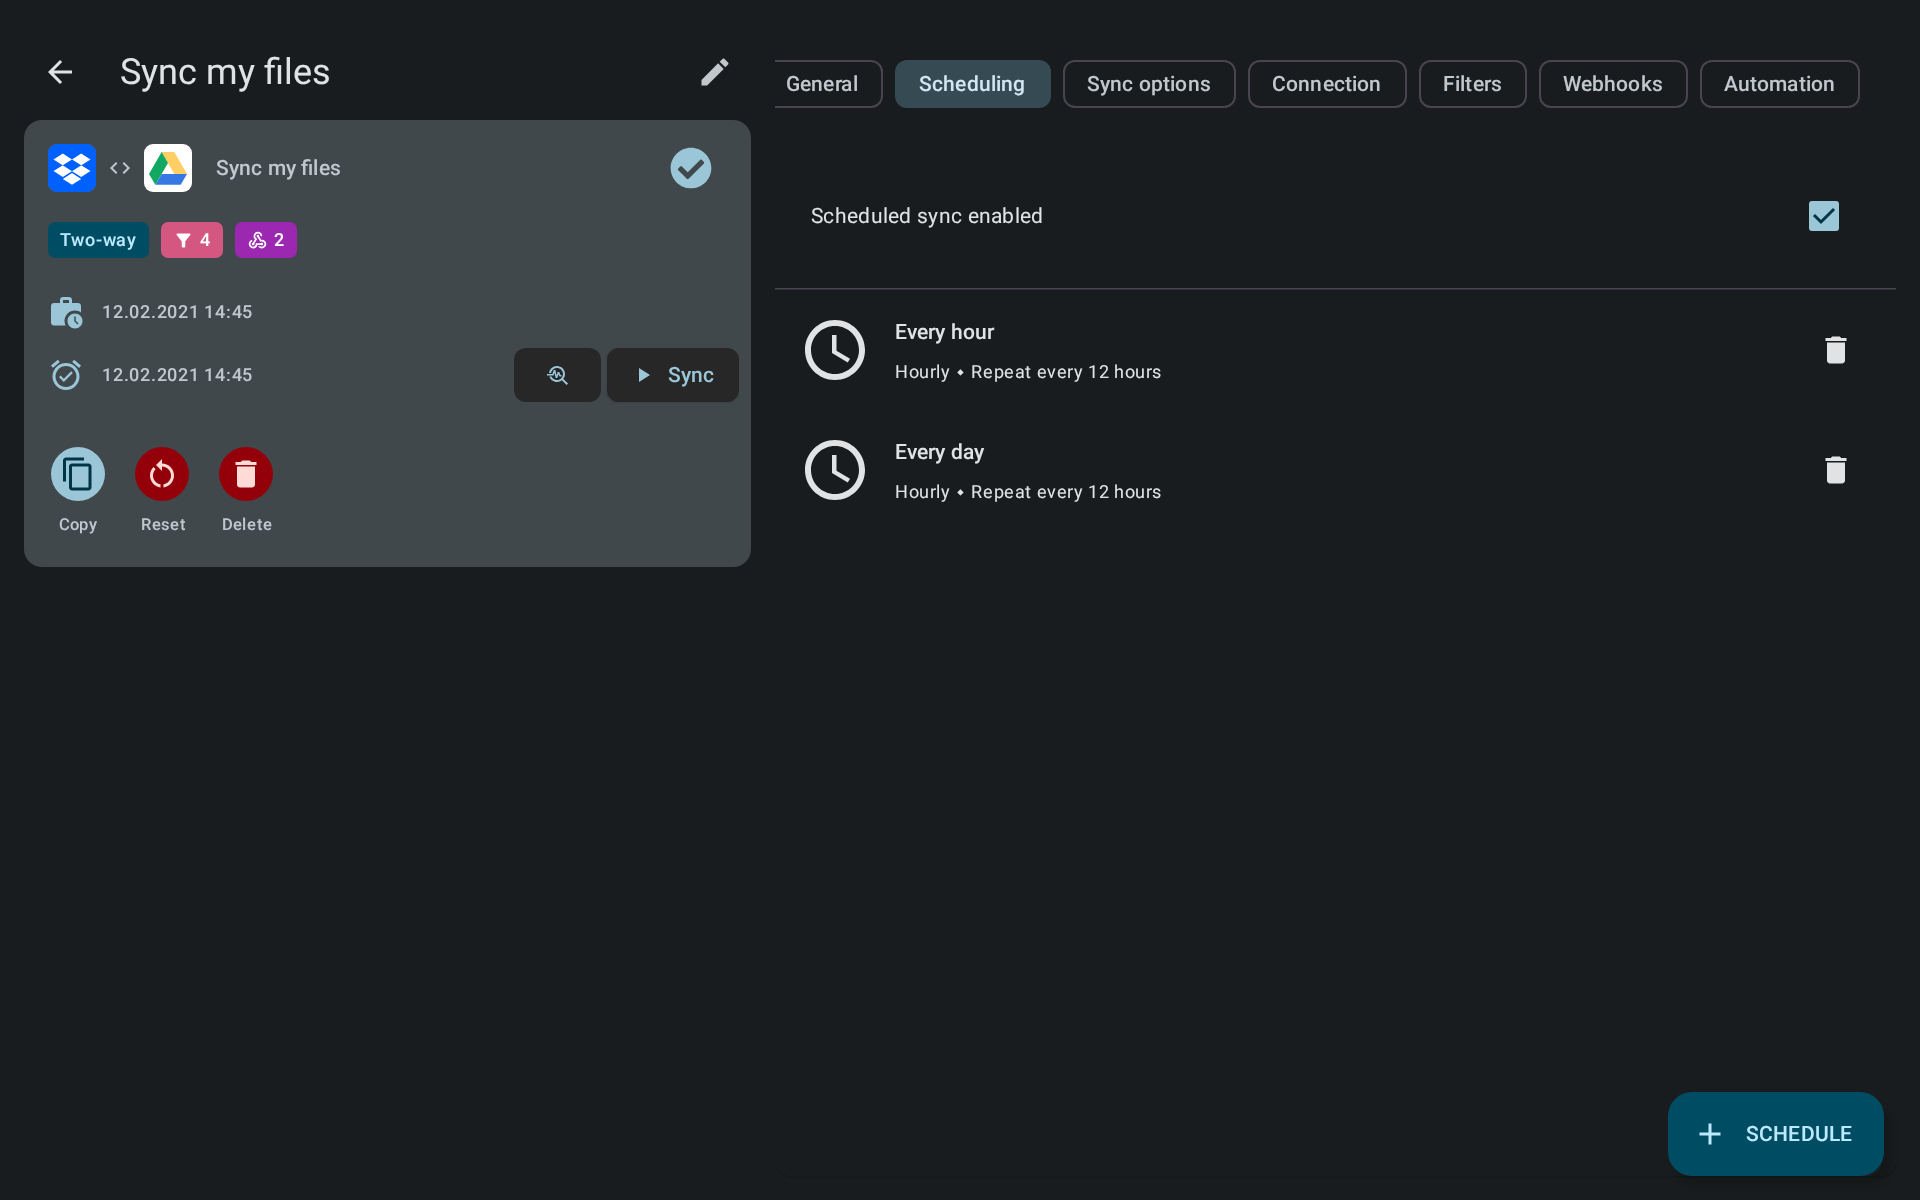The height and width of the screenshot is (1200, 1920).
Task: Start sync with the Sync button
Action: click(673, 375)
